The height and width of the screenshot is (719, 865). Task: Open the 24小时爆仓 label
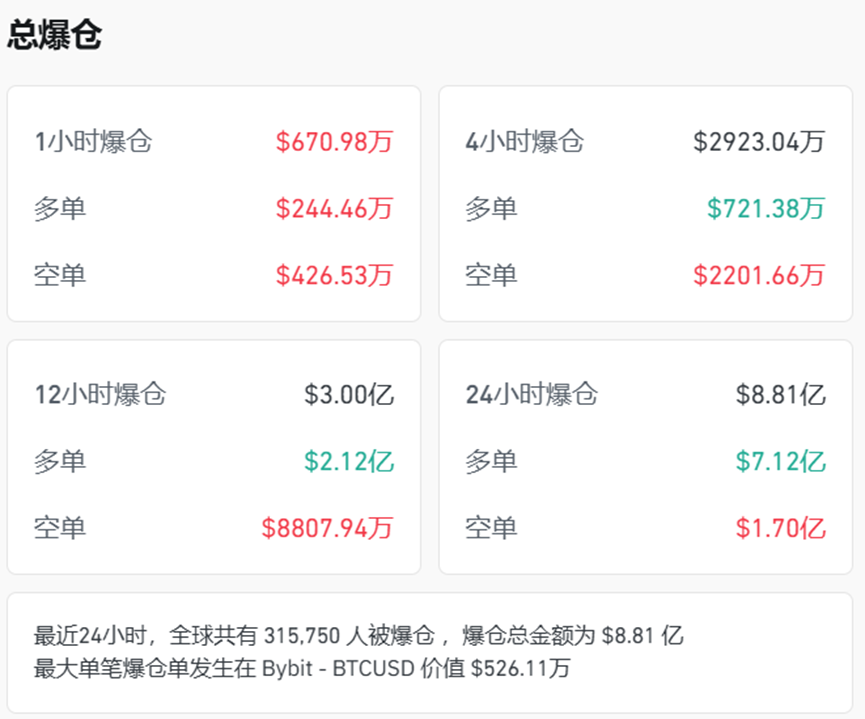531,395
